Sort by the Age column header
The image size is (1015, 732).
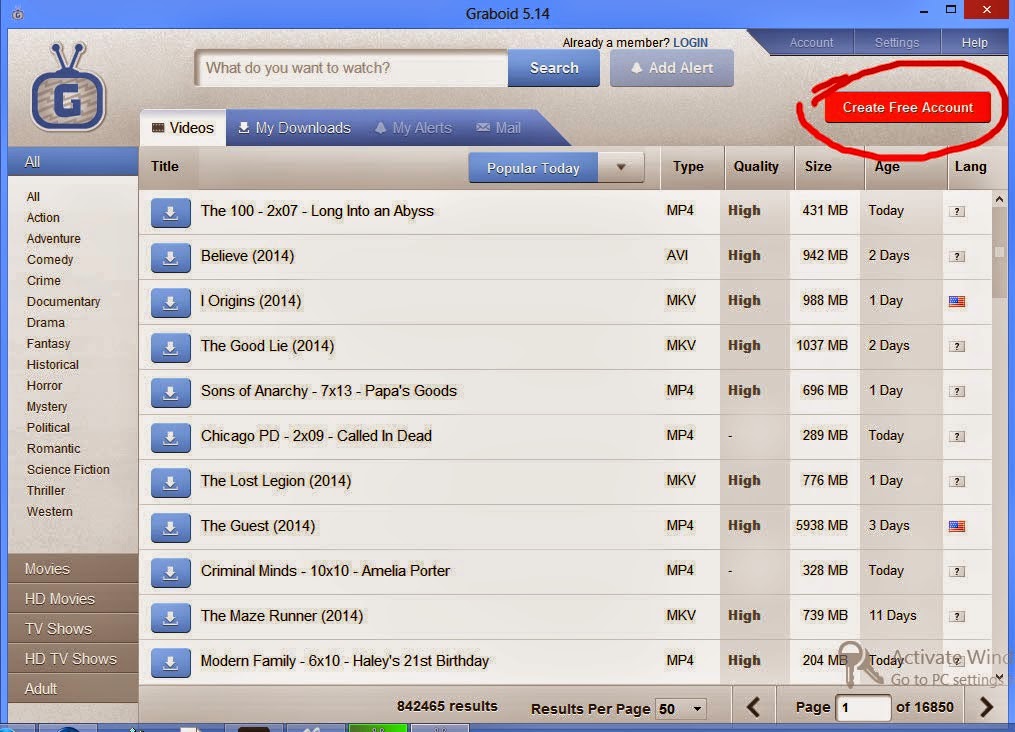click(x=887, y=166)
